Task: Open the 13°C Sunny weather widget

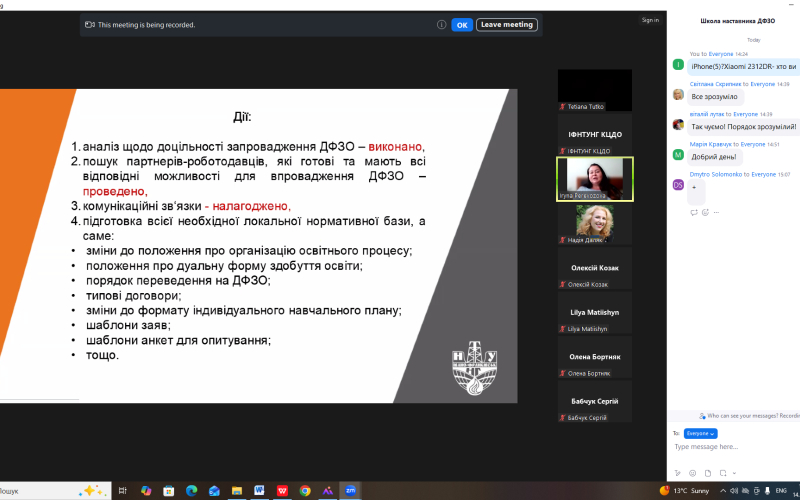Action: (684, 491)
